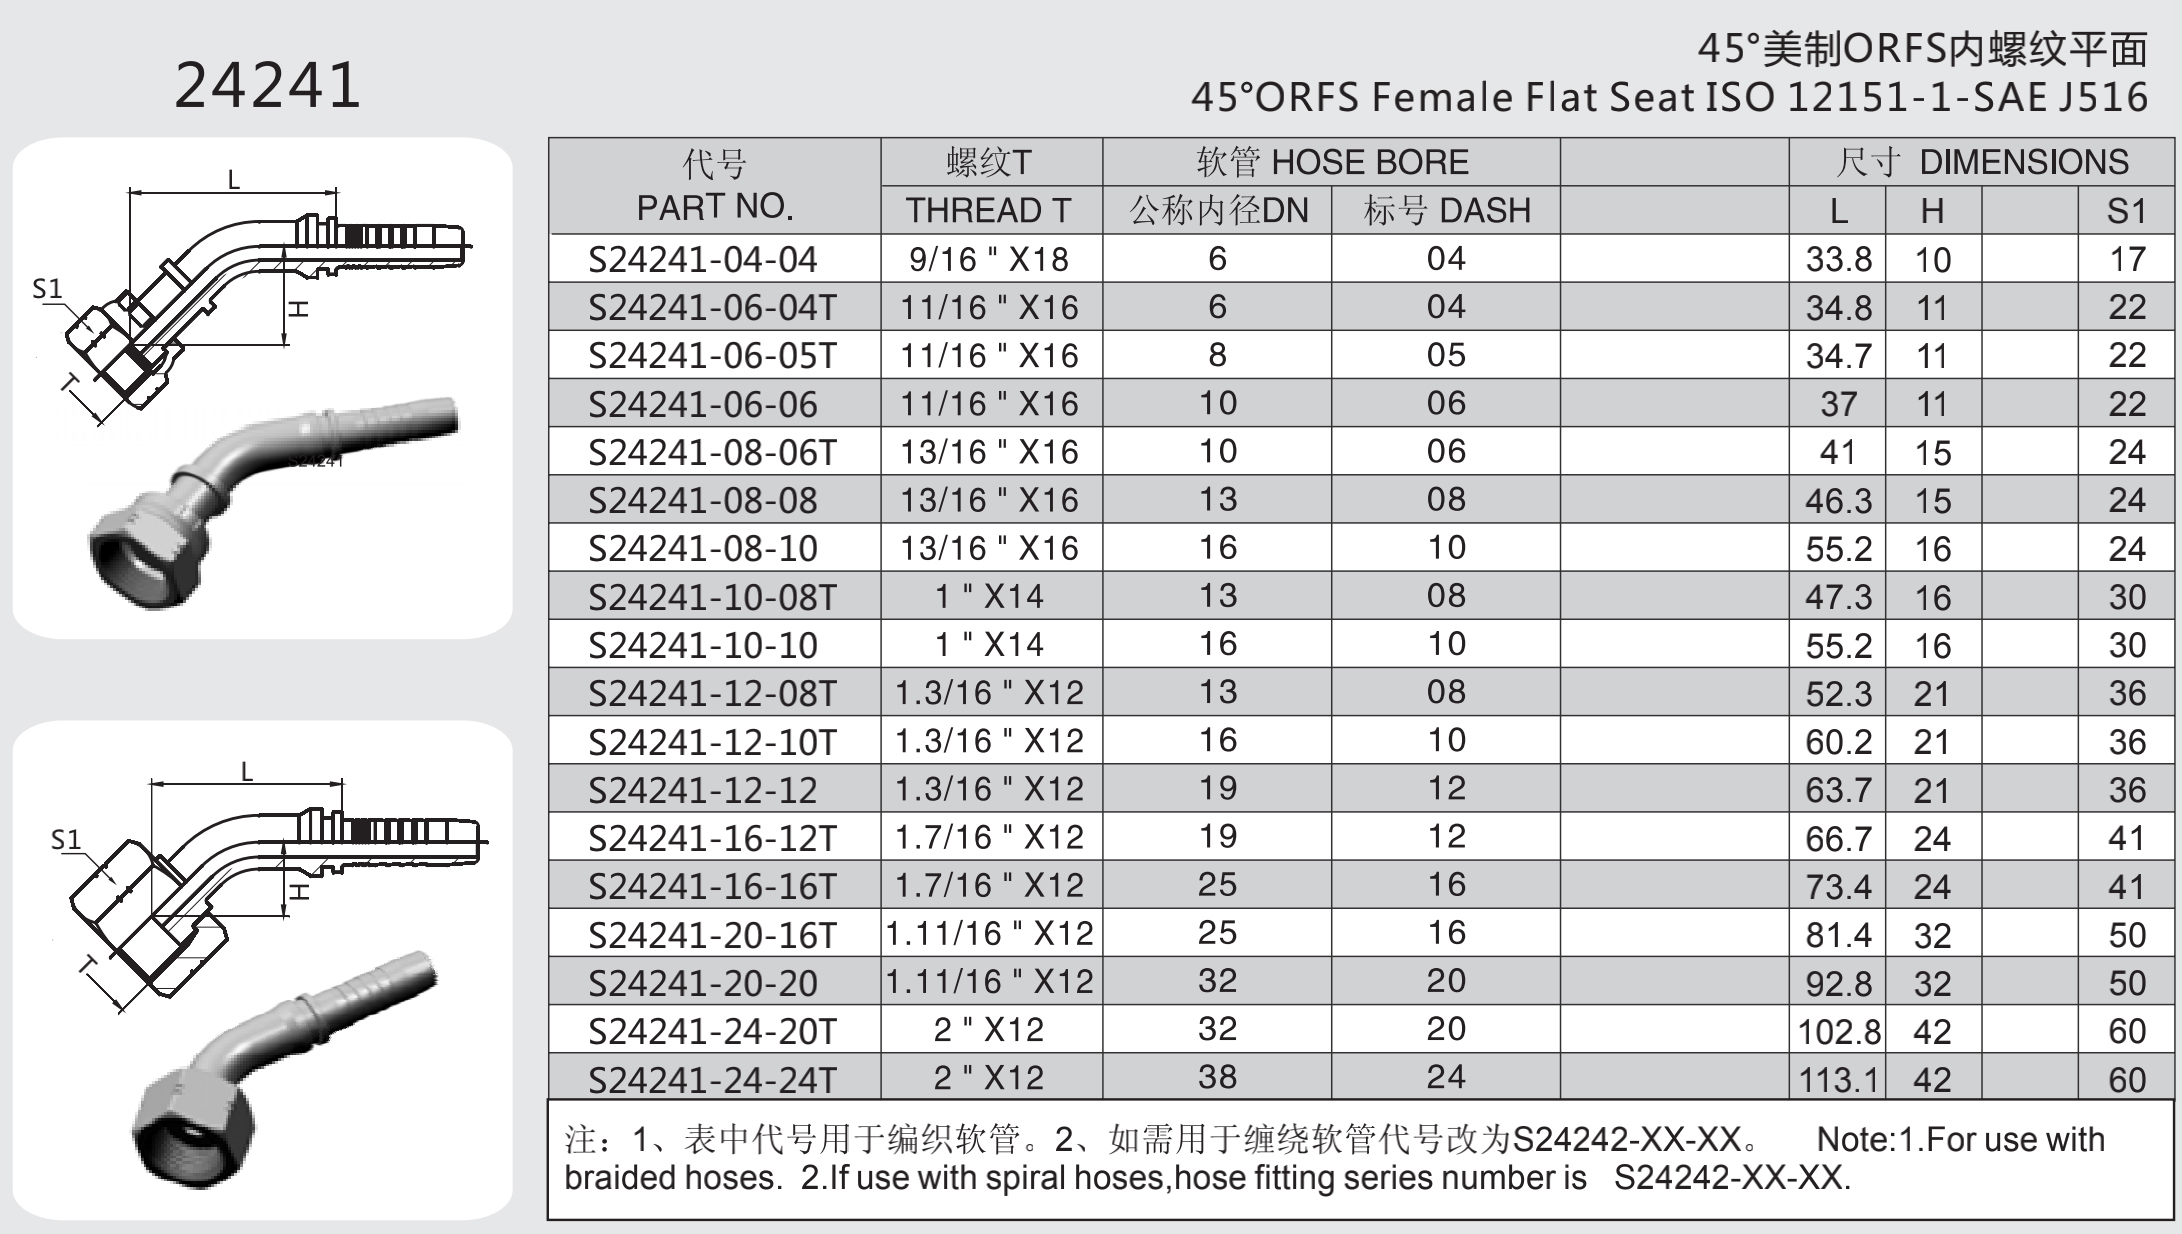The height and width of the screenshot is (1234, 2182).
Task: Click the 113.1 L dimension value
Action: click(x=1838, y=1080)
